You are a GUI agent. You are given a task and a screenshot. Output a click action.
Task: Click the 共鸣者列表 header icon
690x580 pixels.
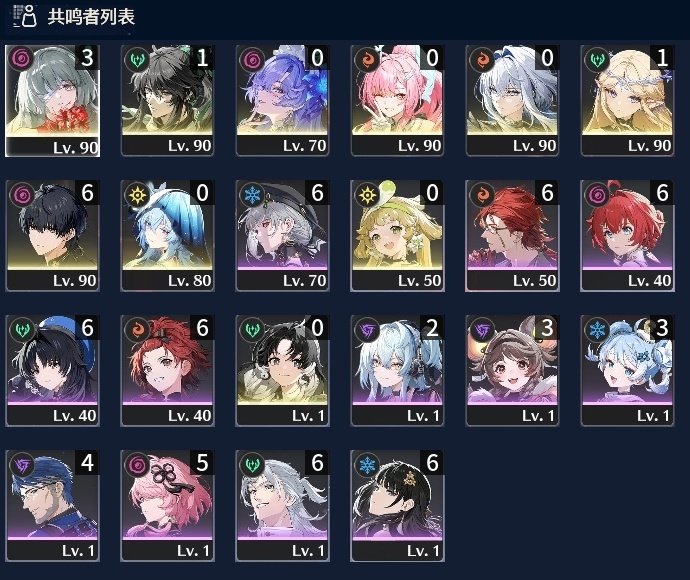pos(25,16)
